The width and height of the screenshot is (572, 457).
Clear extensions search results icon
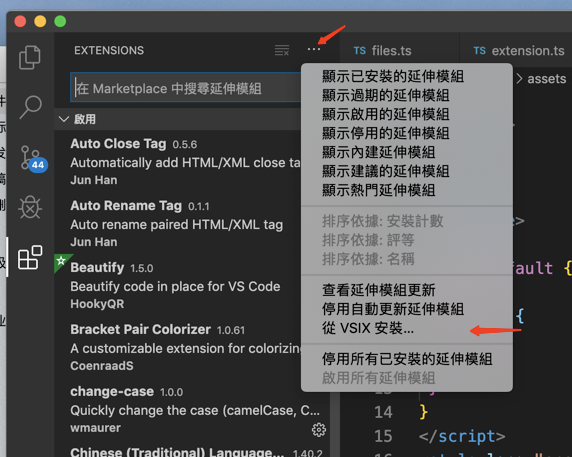[282, 50]
